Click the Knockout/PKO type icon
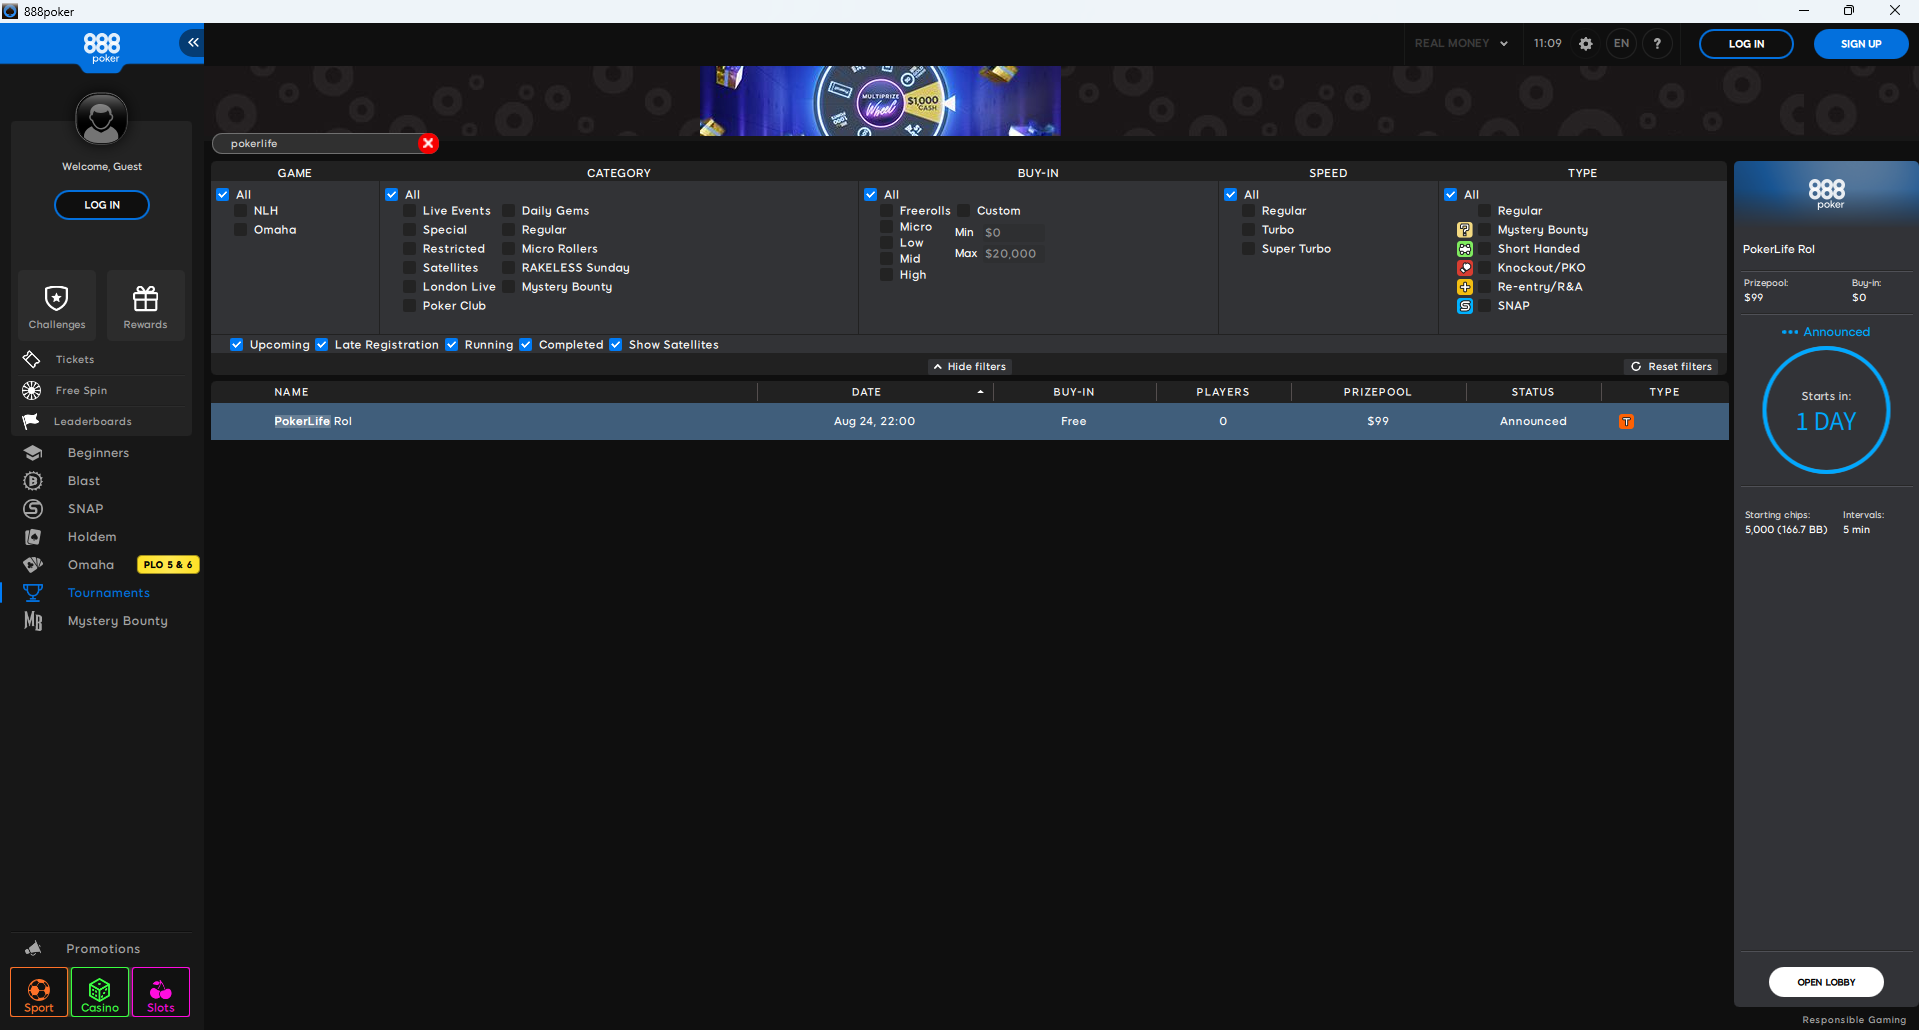 click(1465, 268)
